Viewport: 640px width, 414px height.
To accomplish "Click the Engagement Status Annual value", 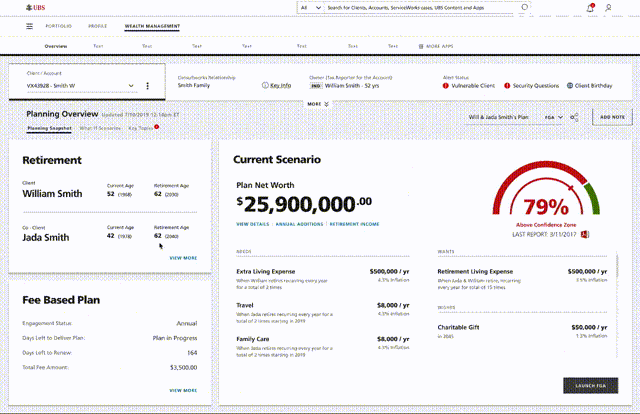I will (187, 323).
